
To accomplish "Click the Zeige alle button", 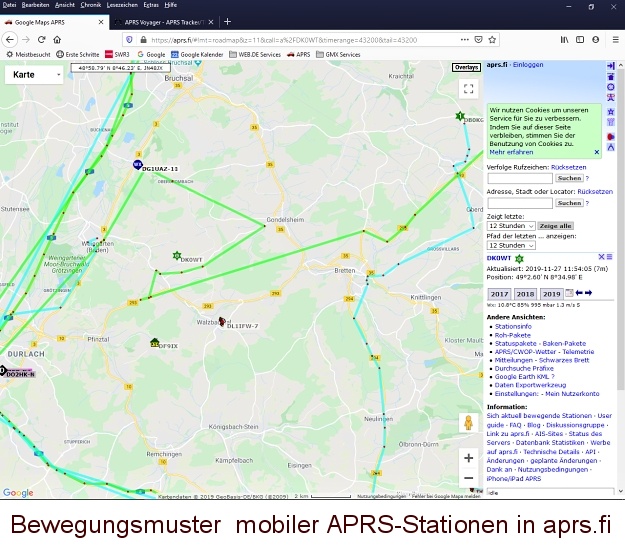I will (555, 226).
